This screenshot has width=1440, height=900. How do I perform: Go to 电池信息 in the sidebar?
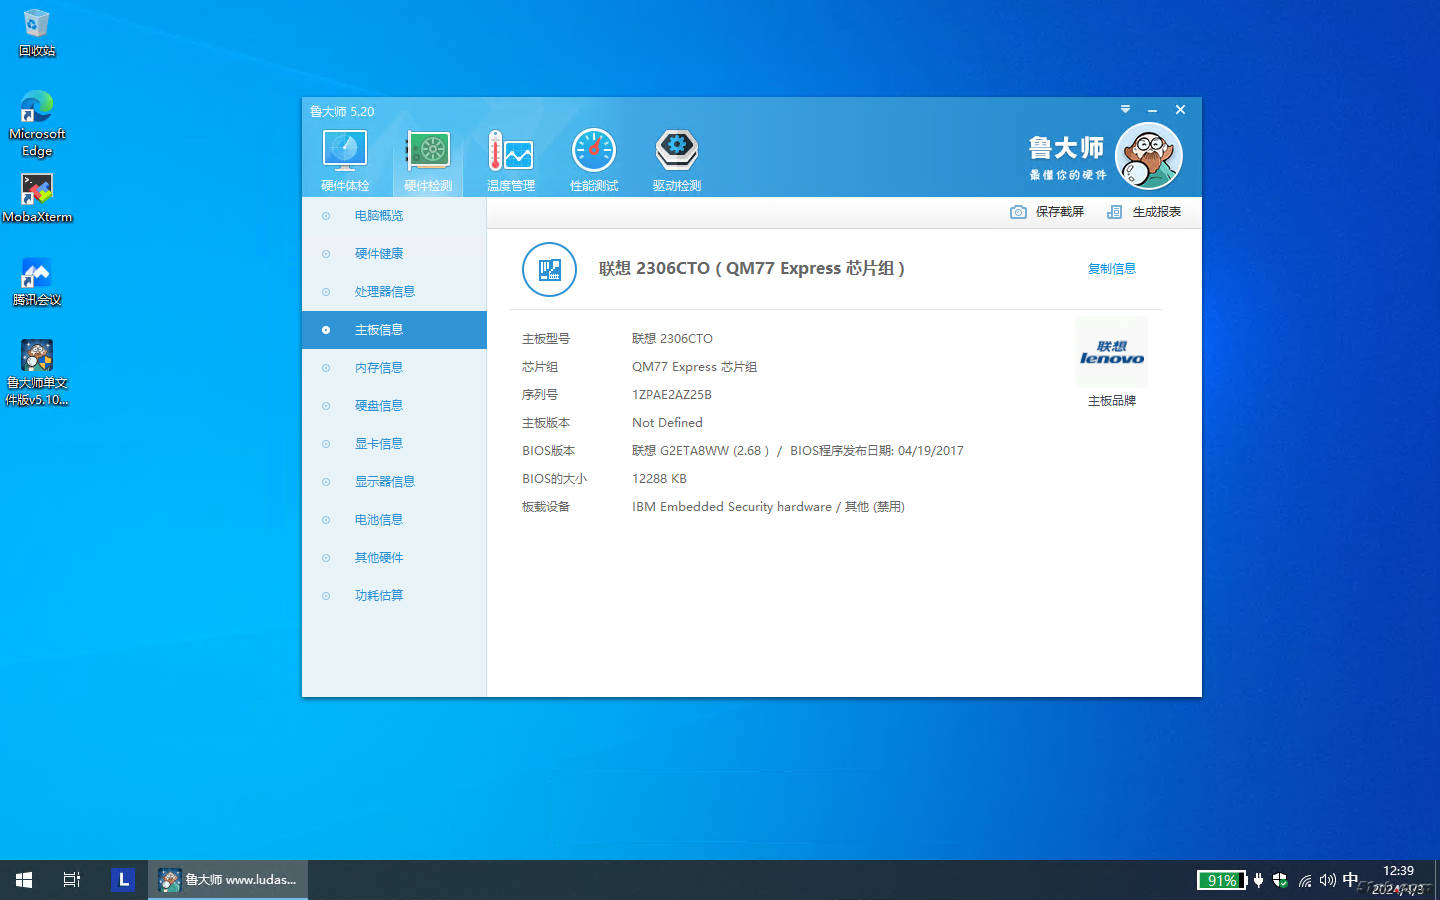click(x=379, y=520)
